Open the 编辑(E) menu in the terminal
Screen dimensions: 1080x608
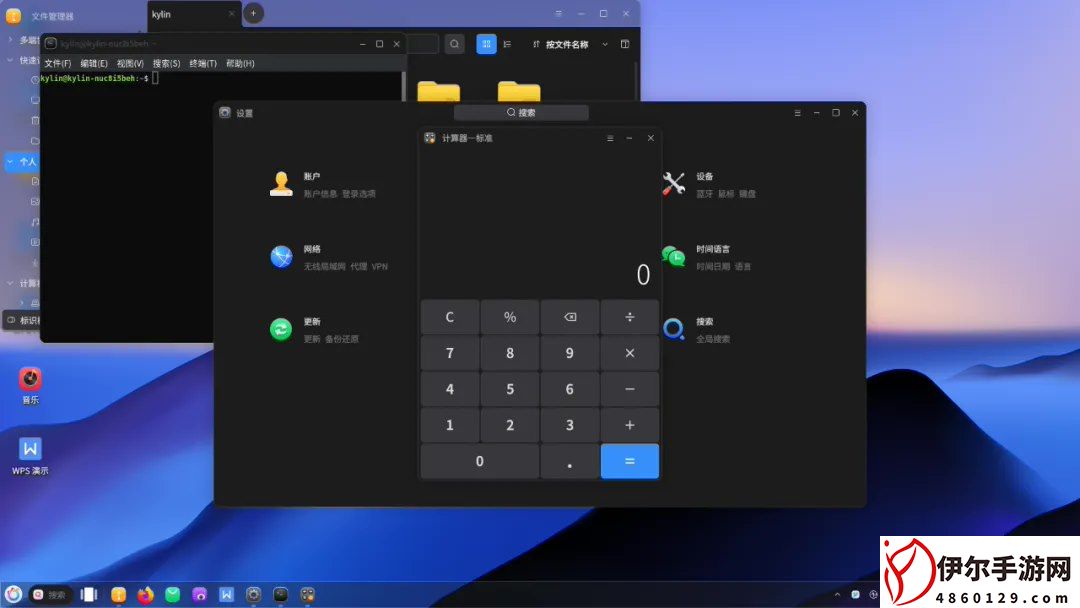(94, 63)
